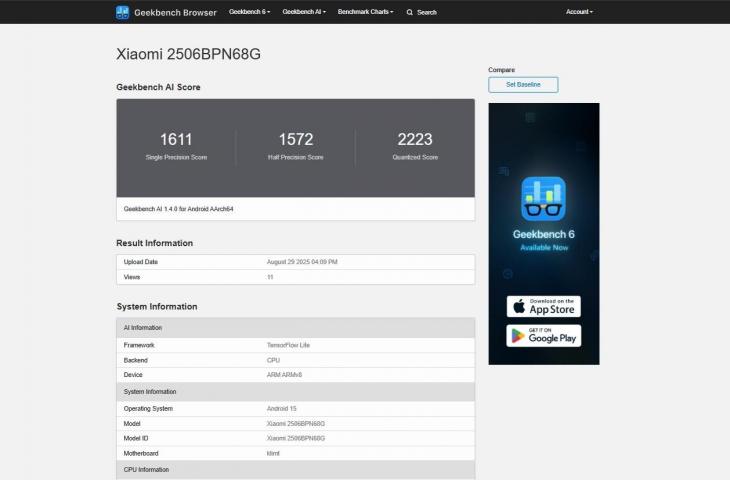Click the Geekbench Browser logo icon
The width and height of the screenshot is (730, 480).
[x=122, y=12]
